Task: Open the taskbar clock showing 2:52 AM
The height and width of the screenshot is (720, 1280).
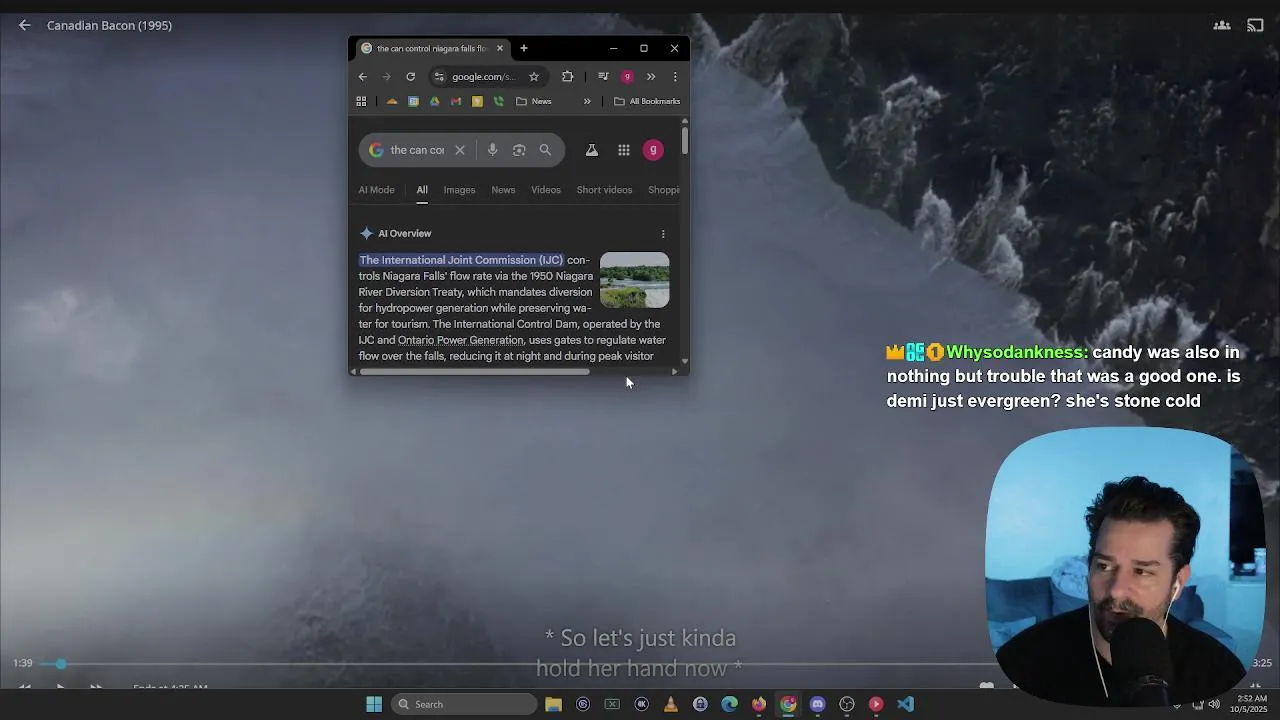Action: 1251,704
